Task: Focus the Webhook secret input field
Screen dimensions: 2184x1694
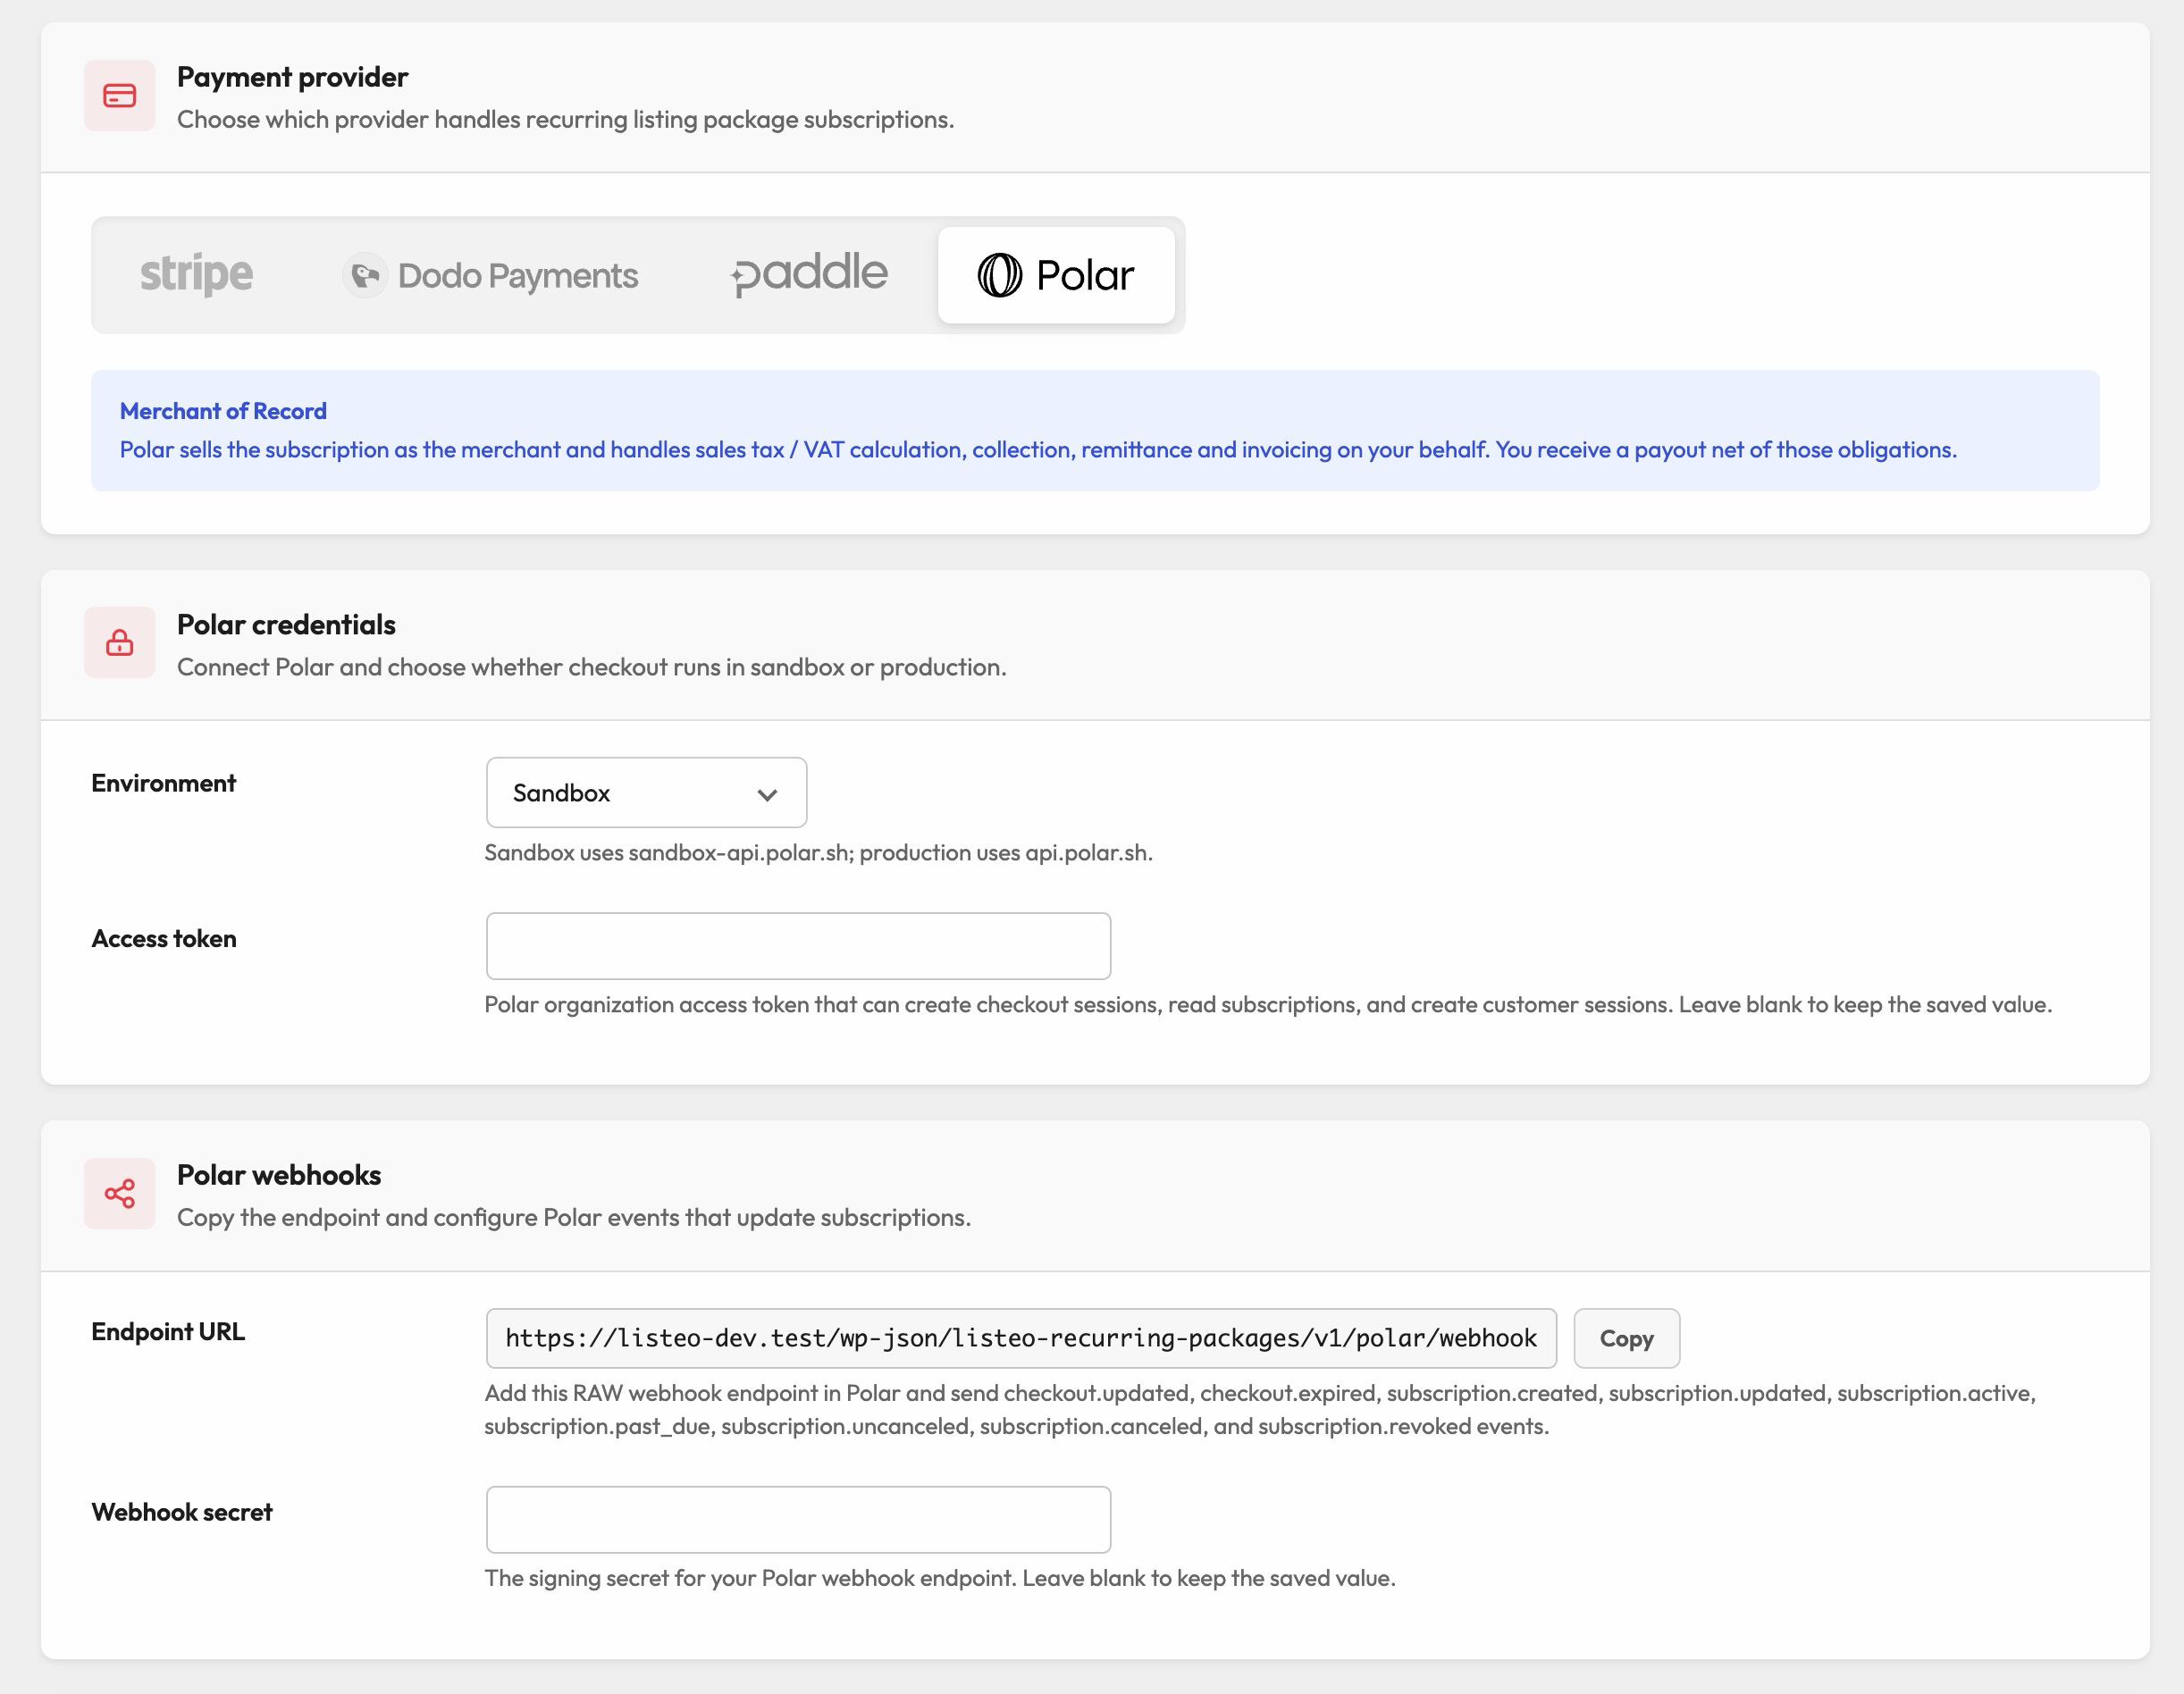Action: (798, 1519)
